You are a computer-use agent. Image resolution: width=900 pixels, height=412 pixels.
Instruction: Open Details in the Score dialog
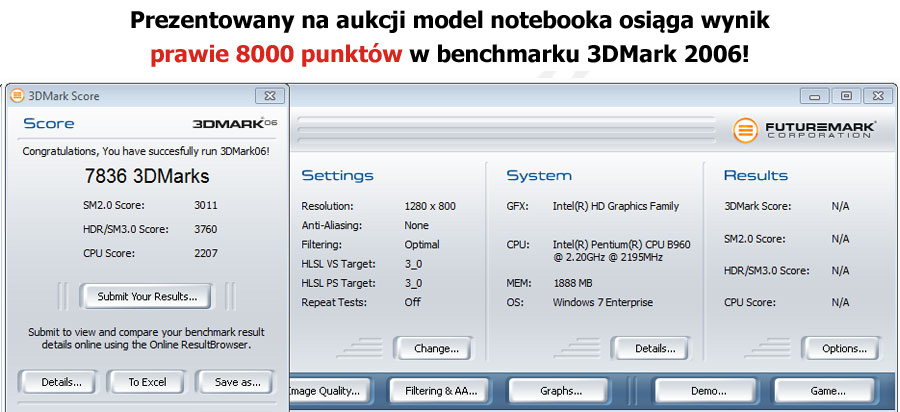point(56,382)
